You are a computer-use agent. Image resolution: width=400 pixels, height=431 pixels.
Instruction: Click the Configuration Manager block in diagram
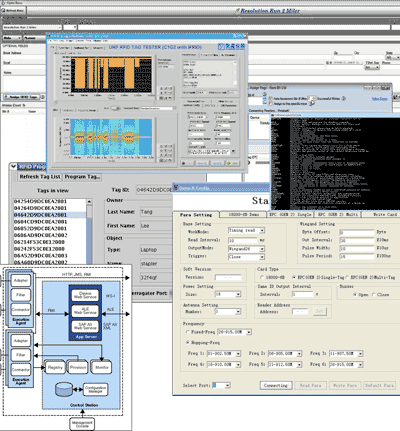click(95, 389)
